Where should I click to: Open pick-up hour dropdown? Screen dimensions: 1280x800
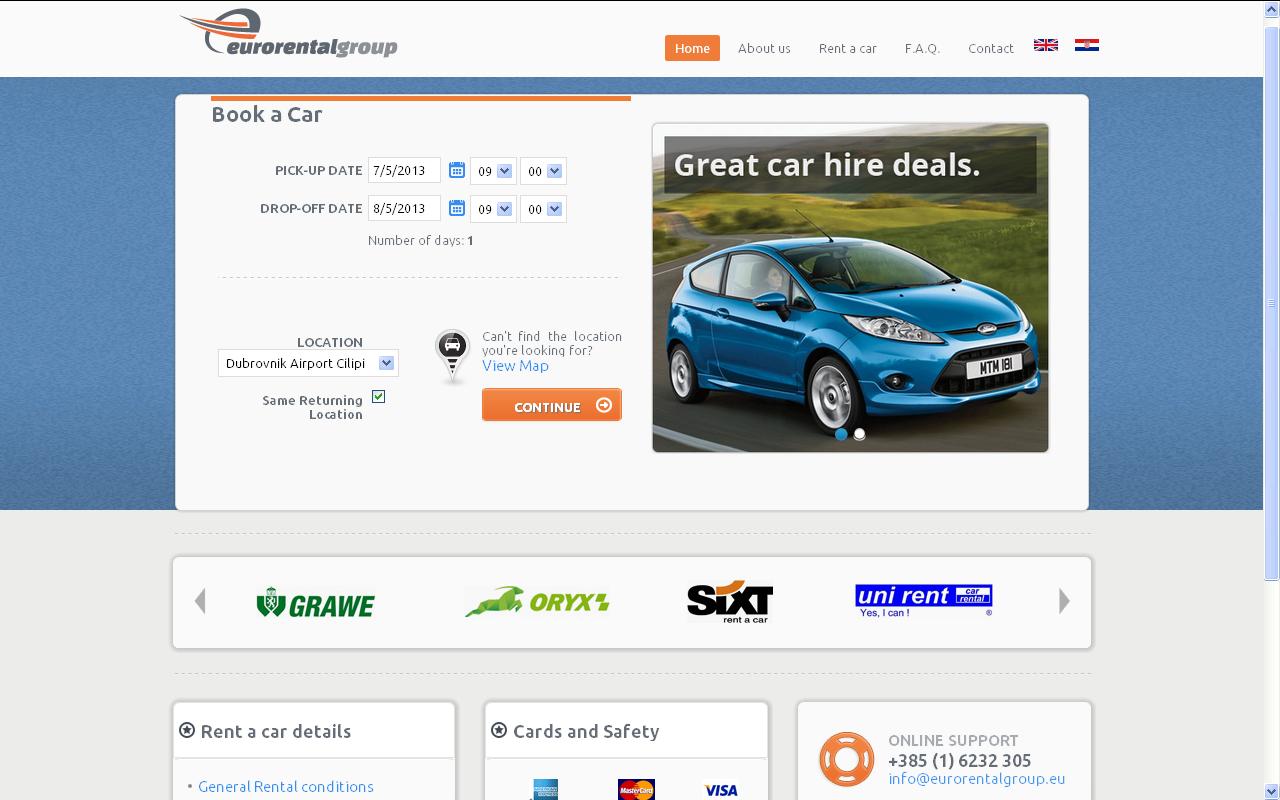493,171
